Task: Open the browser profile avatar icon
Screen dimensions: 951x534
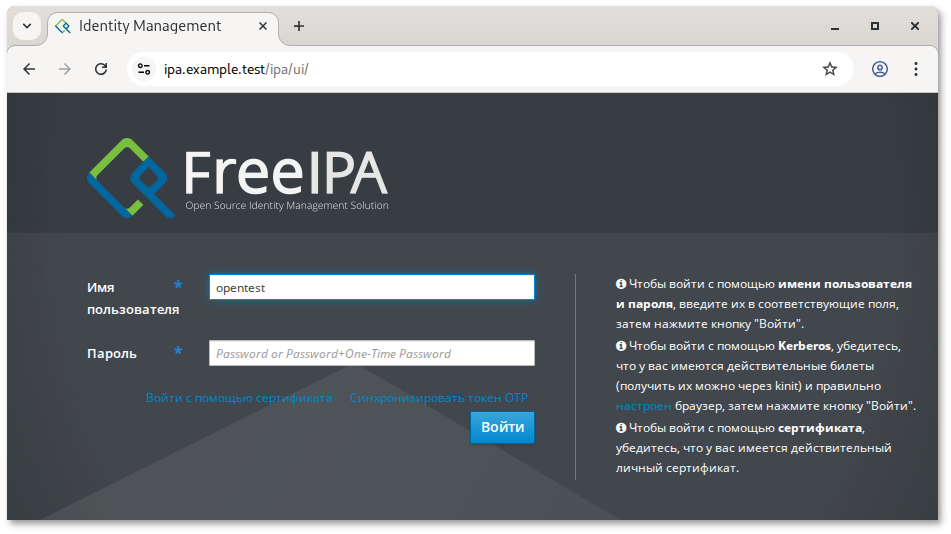Action: tap(880, 69)
